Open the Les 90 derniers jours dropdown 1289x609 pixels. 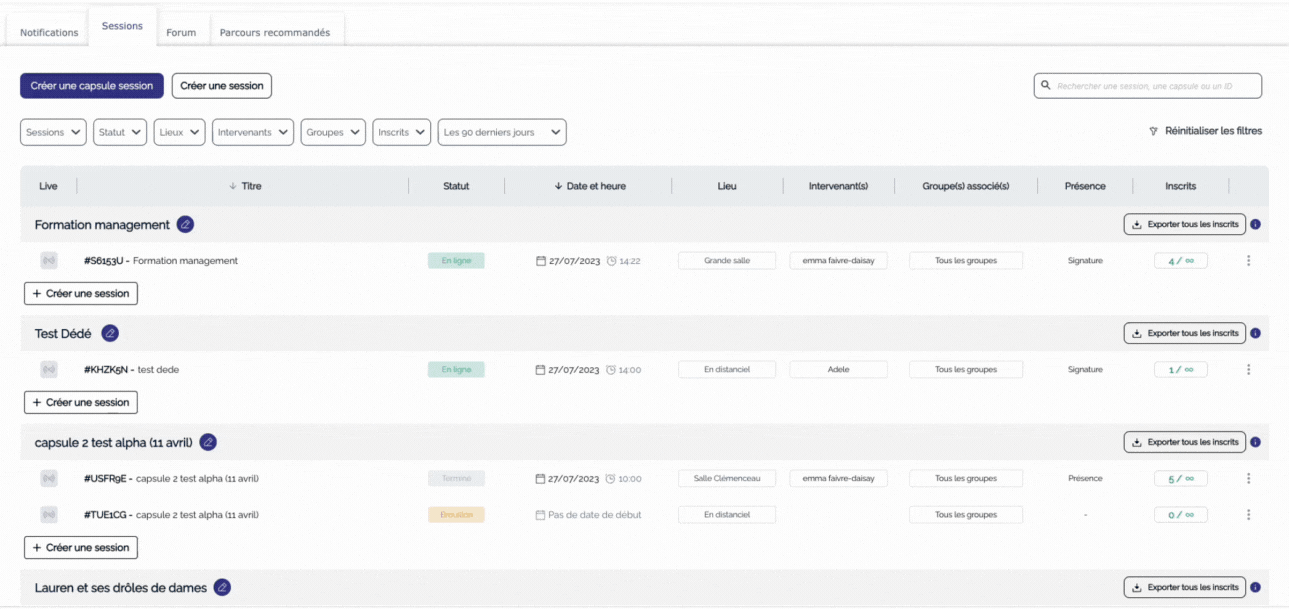[502, 132]
